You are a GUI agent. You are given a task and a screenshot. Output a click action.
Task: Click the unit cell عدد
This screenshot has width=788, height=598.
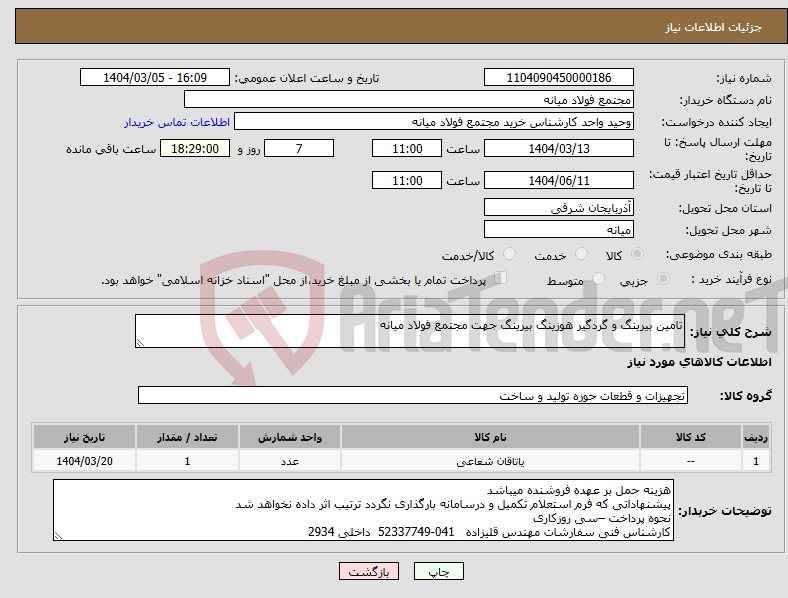[x=290, y=461]
